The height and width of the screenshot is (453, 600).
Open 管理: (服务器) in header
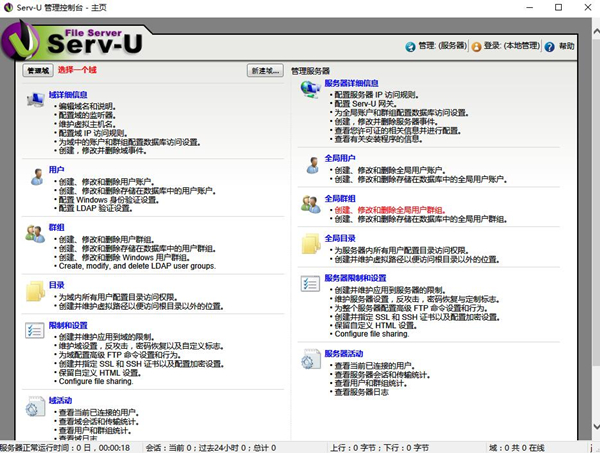443,46
